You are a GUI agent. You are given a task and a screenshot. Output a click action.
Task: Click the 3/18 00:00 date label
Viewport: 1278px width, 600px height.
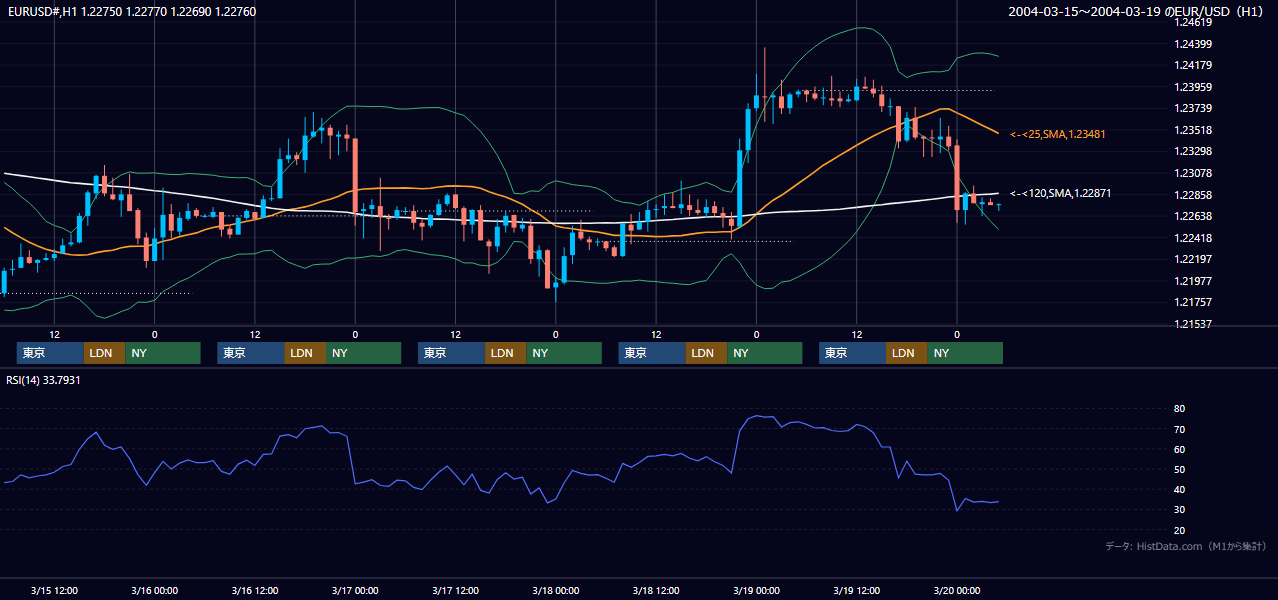coord(555,590)
